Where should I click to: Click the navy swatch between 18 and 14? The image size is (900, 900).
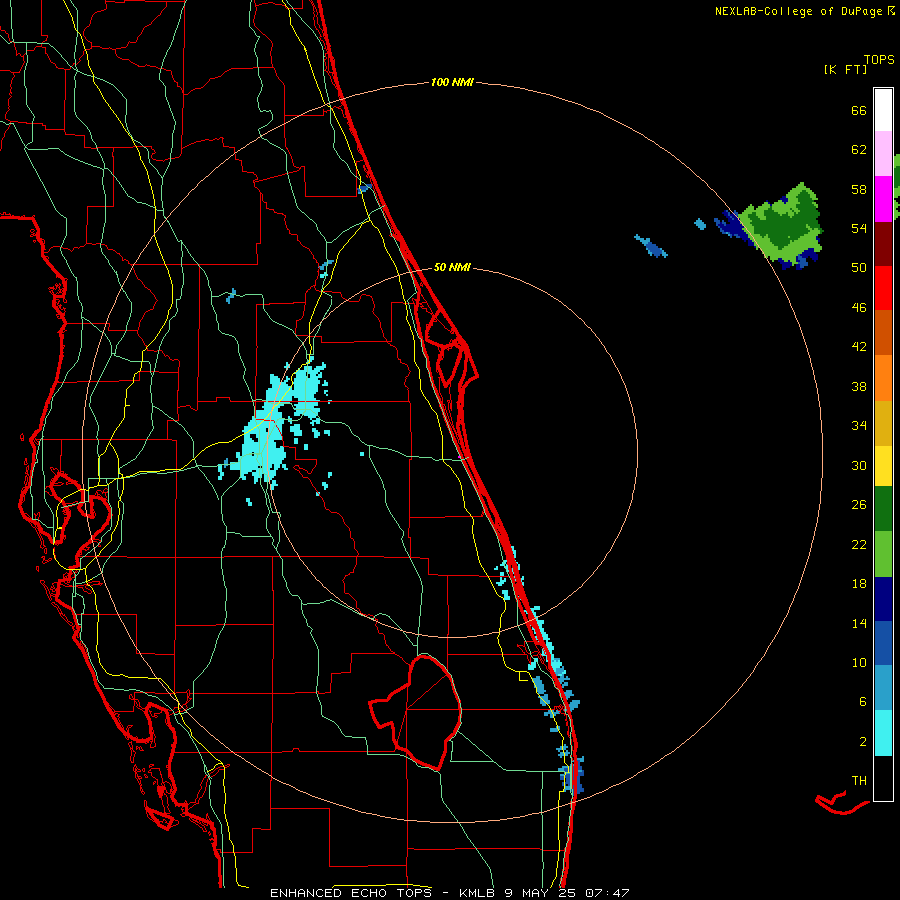tap(883, 599)
